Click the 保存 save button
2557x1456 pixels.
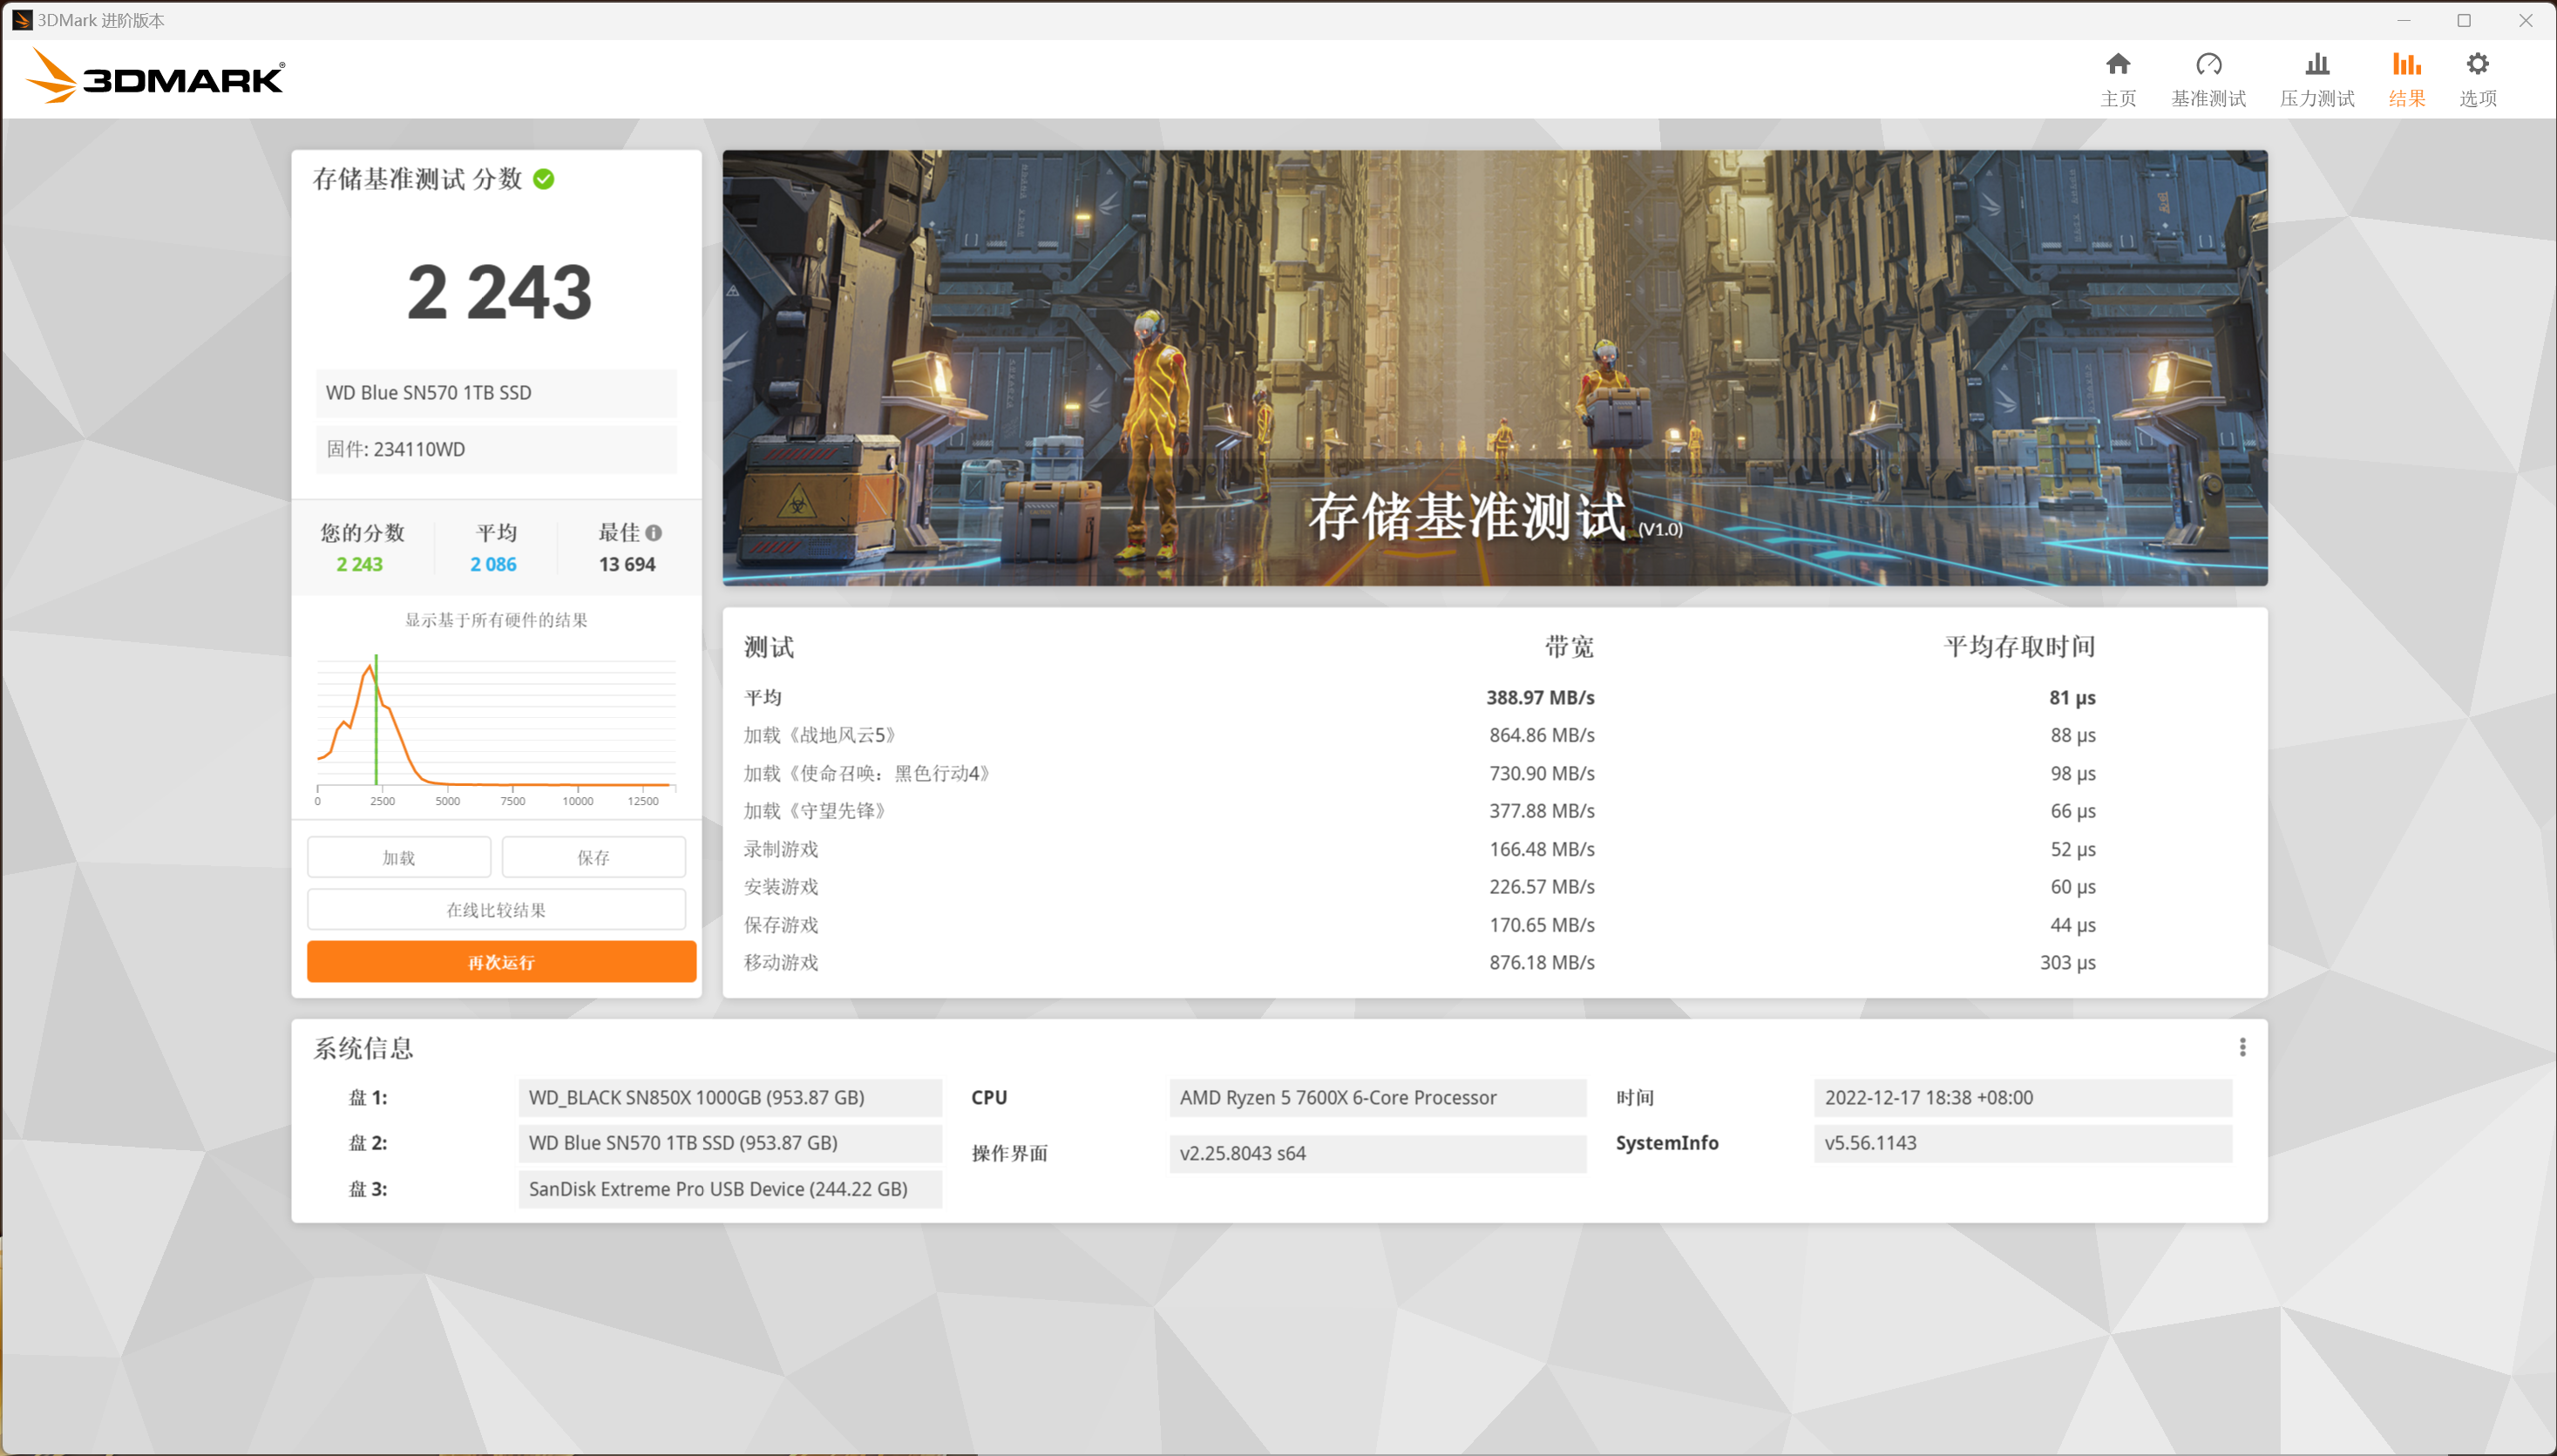[593, 856]
